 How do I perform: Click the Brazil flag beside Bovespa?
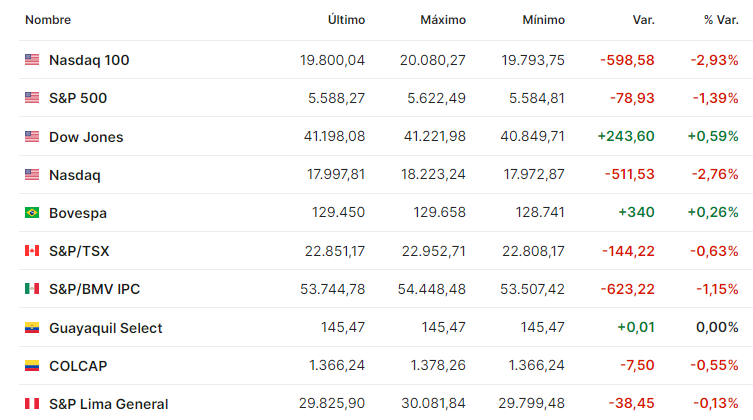(32, 212)
